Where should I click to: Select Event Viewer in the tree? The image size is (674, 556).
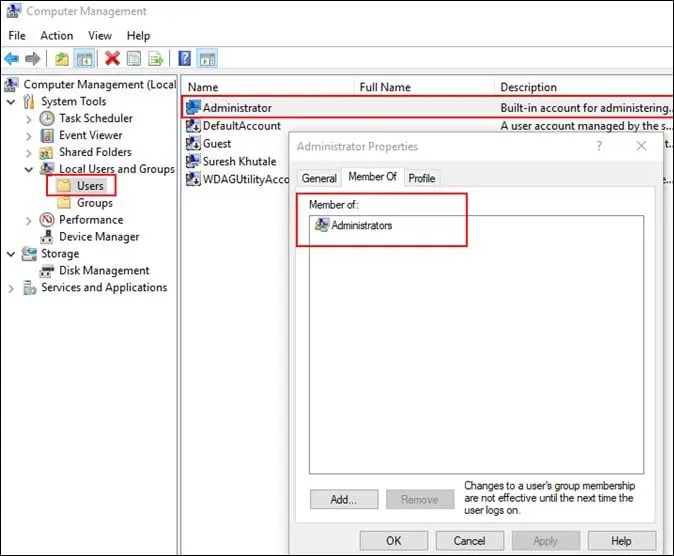tap(90, 135)
